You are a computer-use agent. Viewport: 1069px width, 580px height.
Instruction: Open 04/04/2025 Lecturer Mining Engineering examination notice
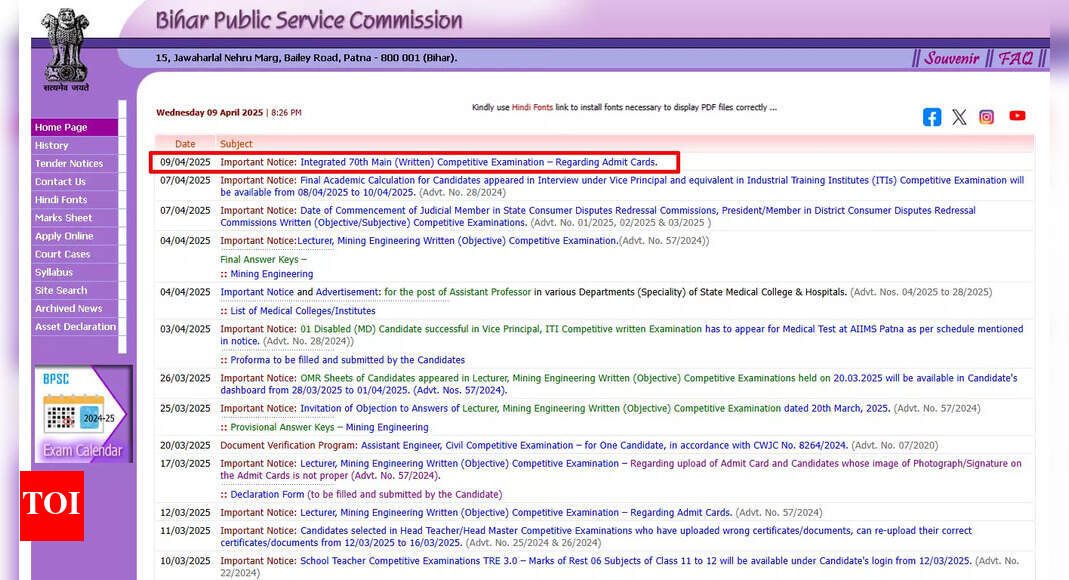[457, 241]
